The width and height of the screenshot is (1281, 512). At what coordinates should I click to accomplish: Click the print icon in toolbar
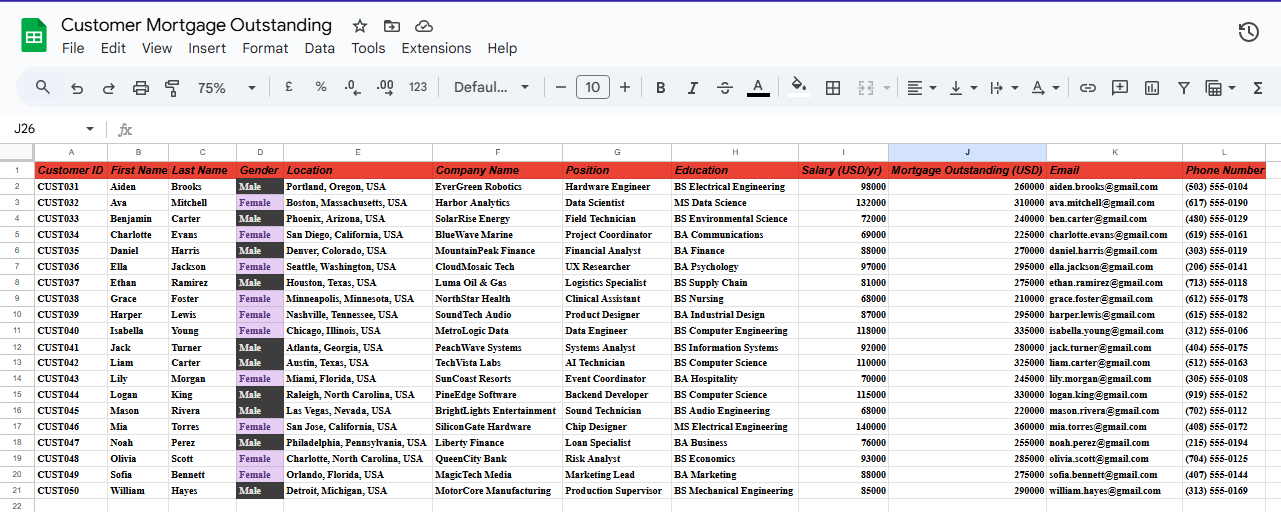pyautogui.click(x=141, y=88)
